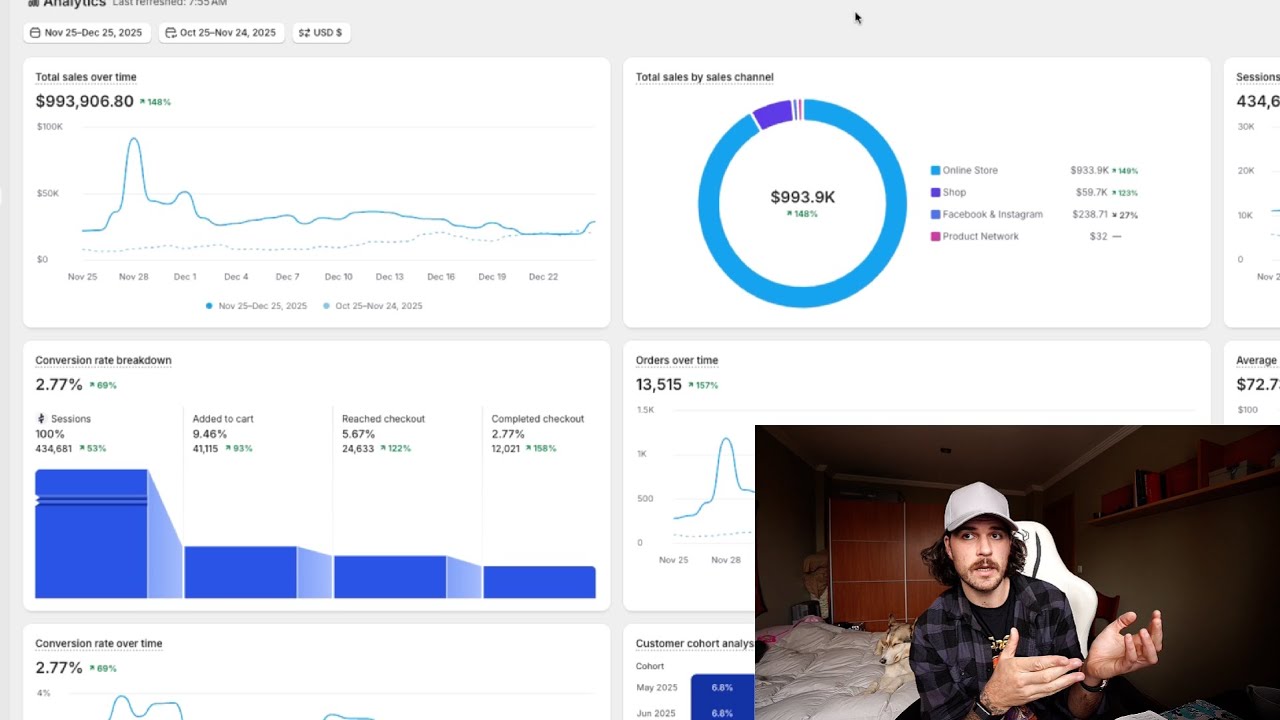Click the Added to cart funnel label
The width and height of the screenshot is (1280, 720).
click(x=223, y=419)
